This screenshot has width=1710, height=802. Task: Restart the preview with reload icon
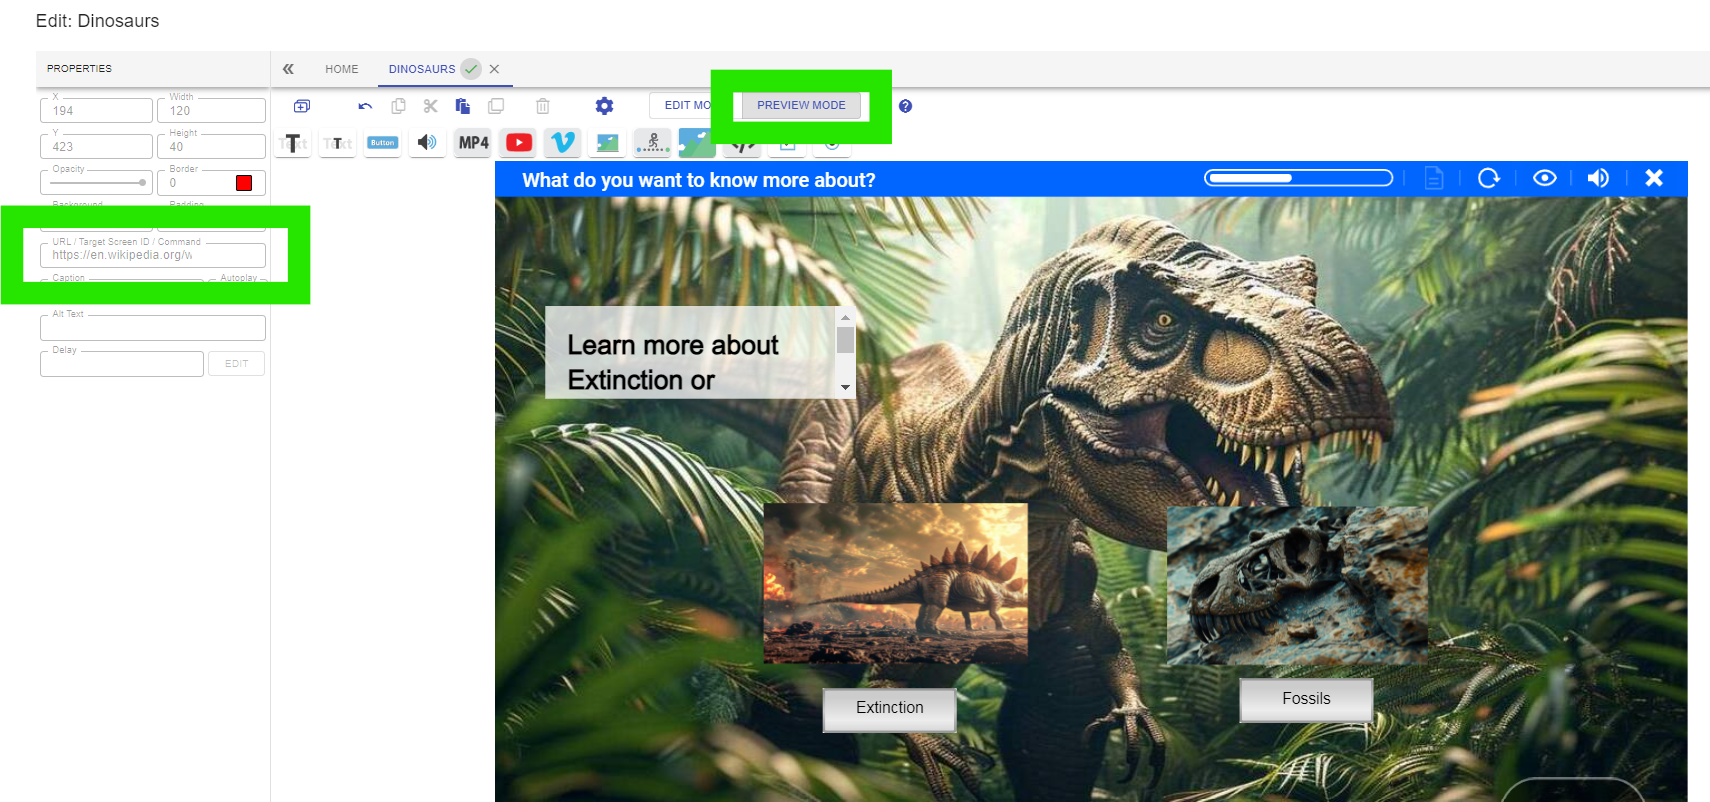[x=1489, y=178]
